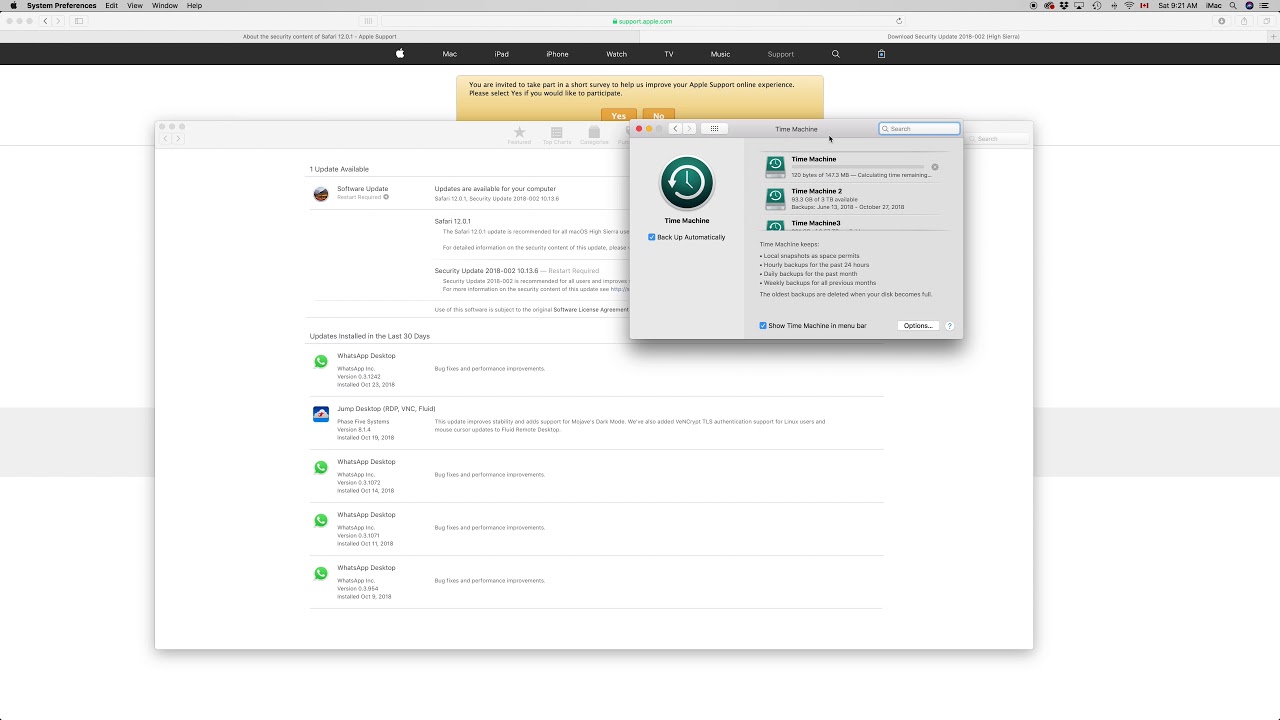Image resolution: width=1280 pixels, height=720 pixels.
Task: Click WhatsApp icon for version 0.3.1071
Action: click(x=321, y=520)
